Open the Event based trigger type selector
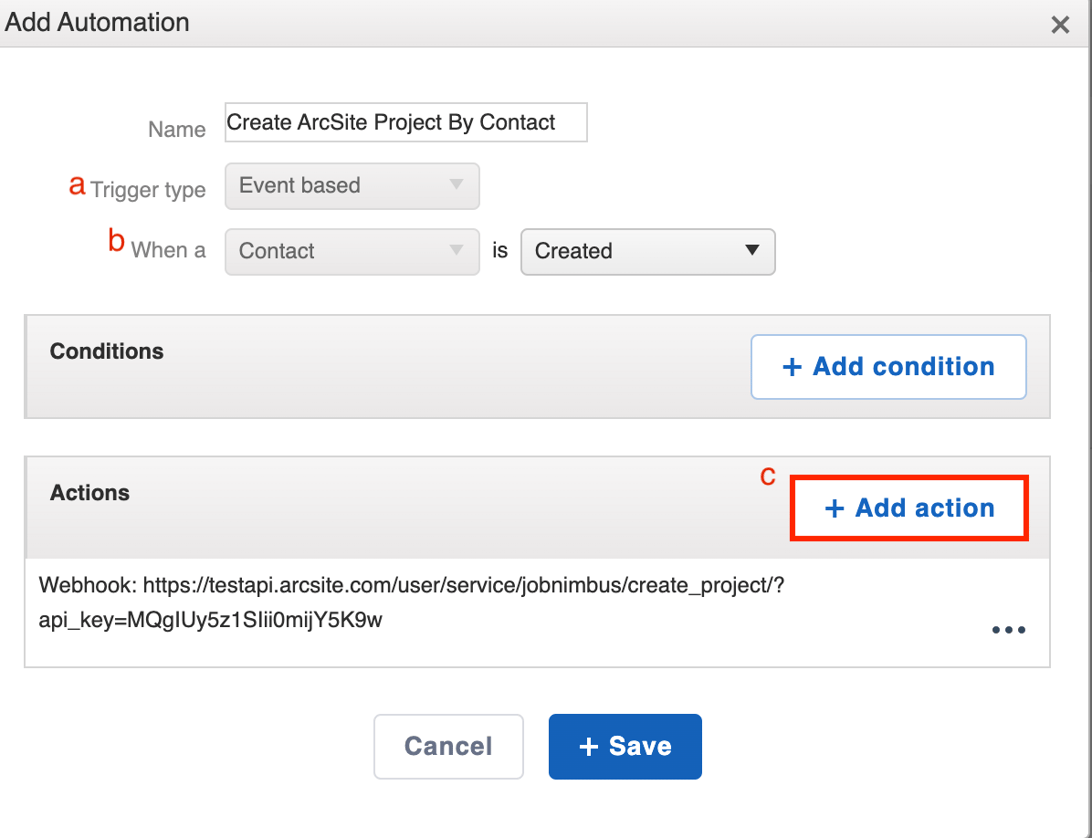1092x838 pixels. pyautogui.click(x=352, y=186)
